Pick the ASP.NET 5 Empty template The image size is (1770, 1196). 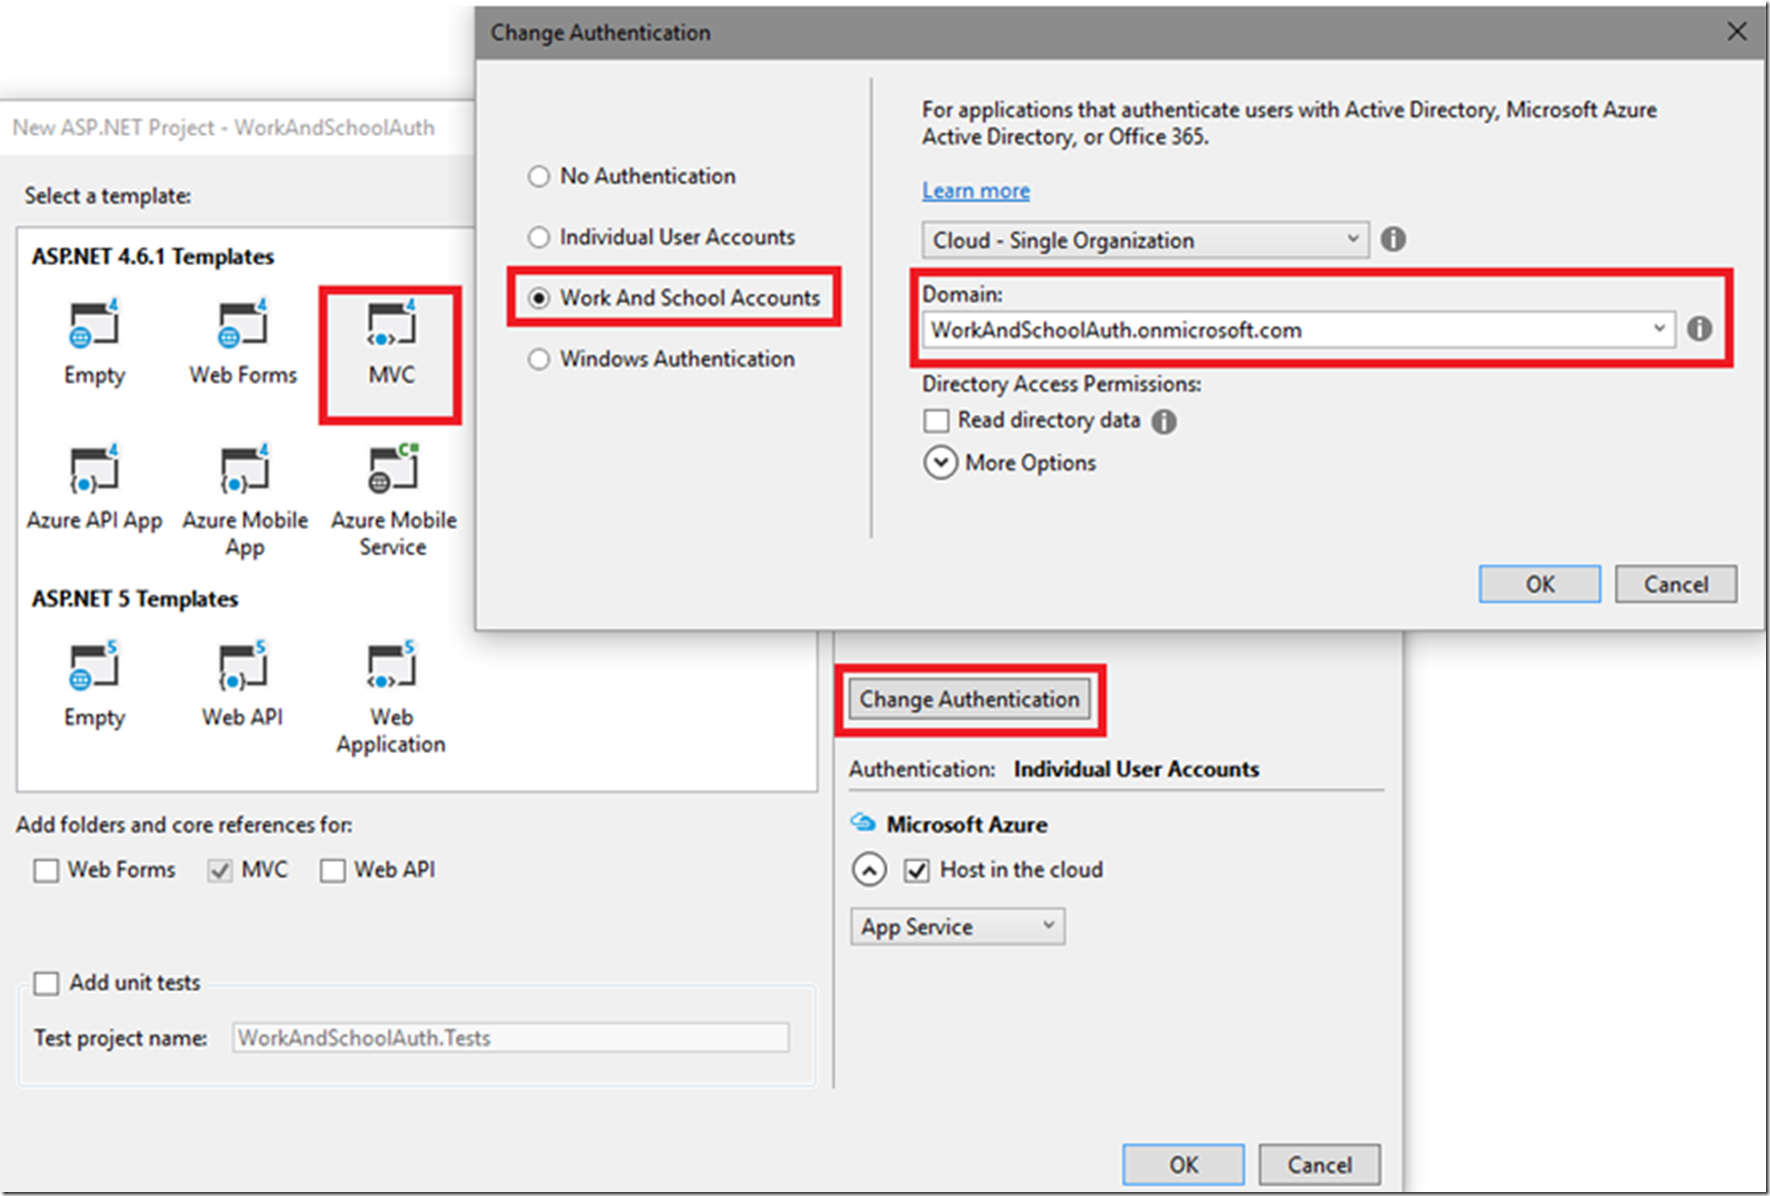pyautogui.click(x=94, y=686)
